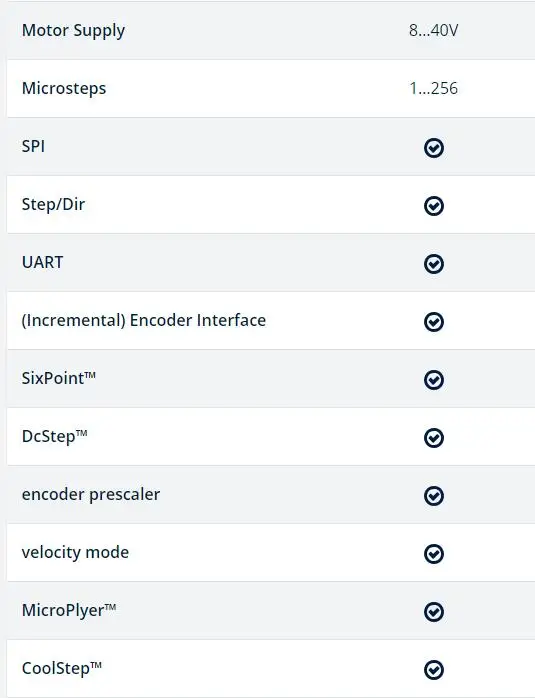
Task: Select the Motor Supply label
Action: click(x=73, y=31)
